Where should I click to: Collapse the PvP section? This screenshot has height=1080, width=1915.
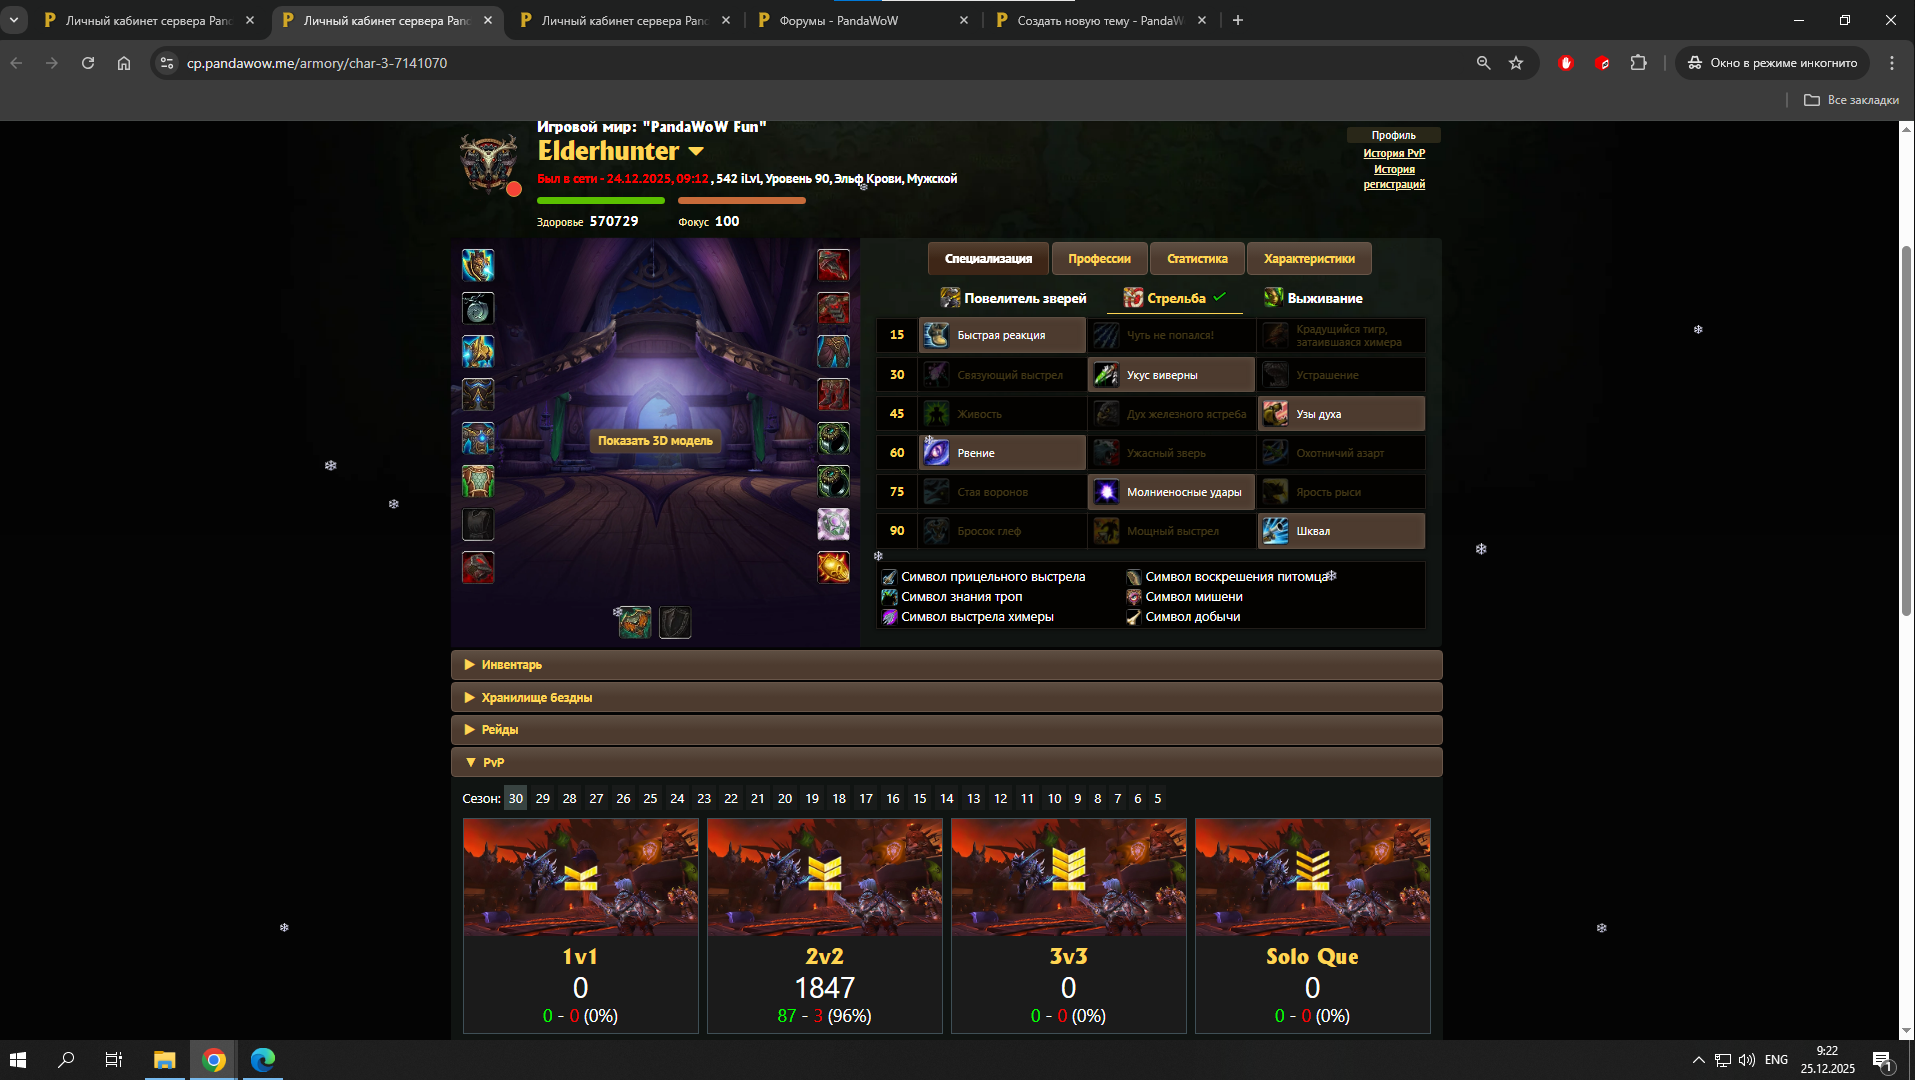click(493, 762)
